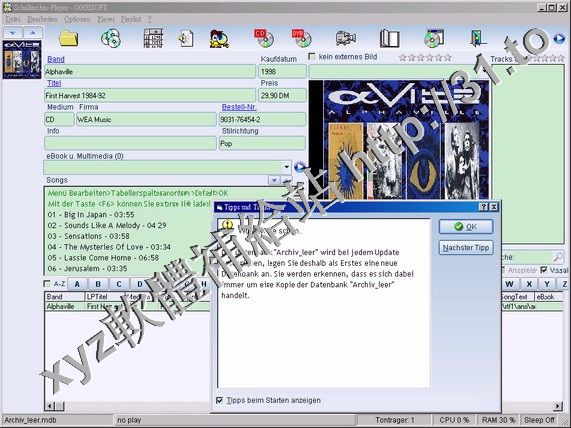Toggle the A-Z checkbox
The image size is (571, 428).
[x=47, y=283]
